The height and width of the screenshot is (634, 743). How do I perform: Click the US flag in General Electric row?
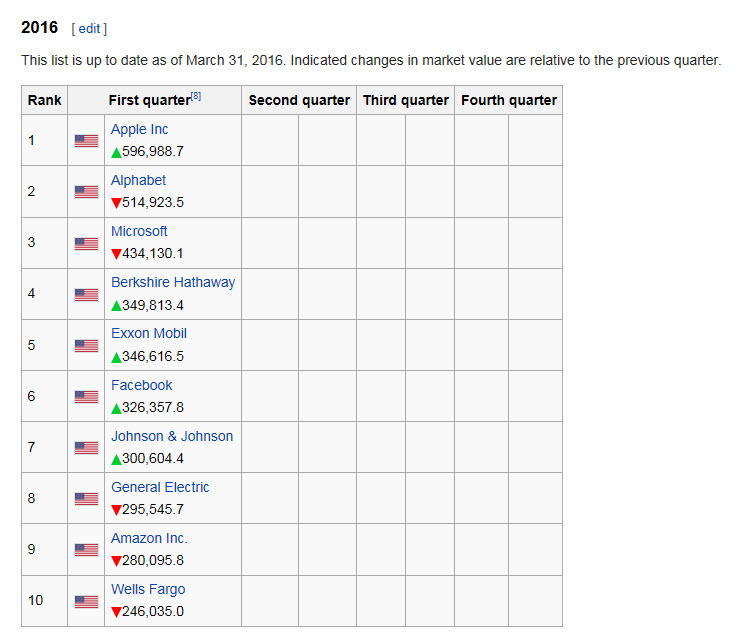[86, 499]
